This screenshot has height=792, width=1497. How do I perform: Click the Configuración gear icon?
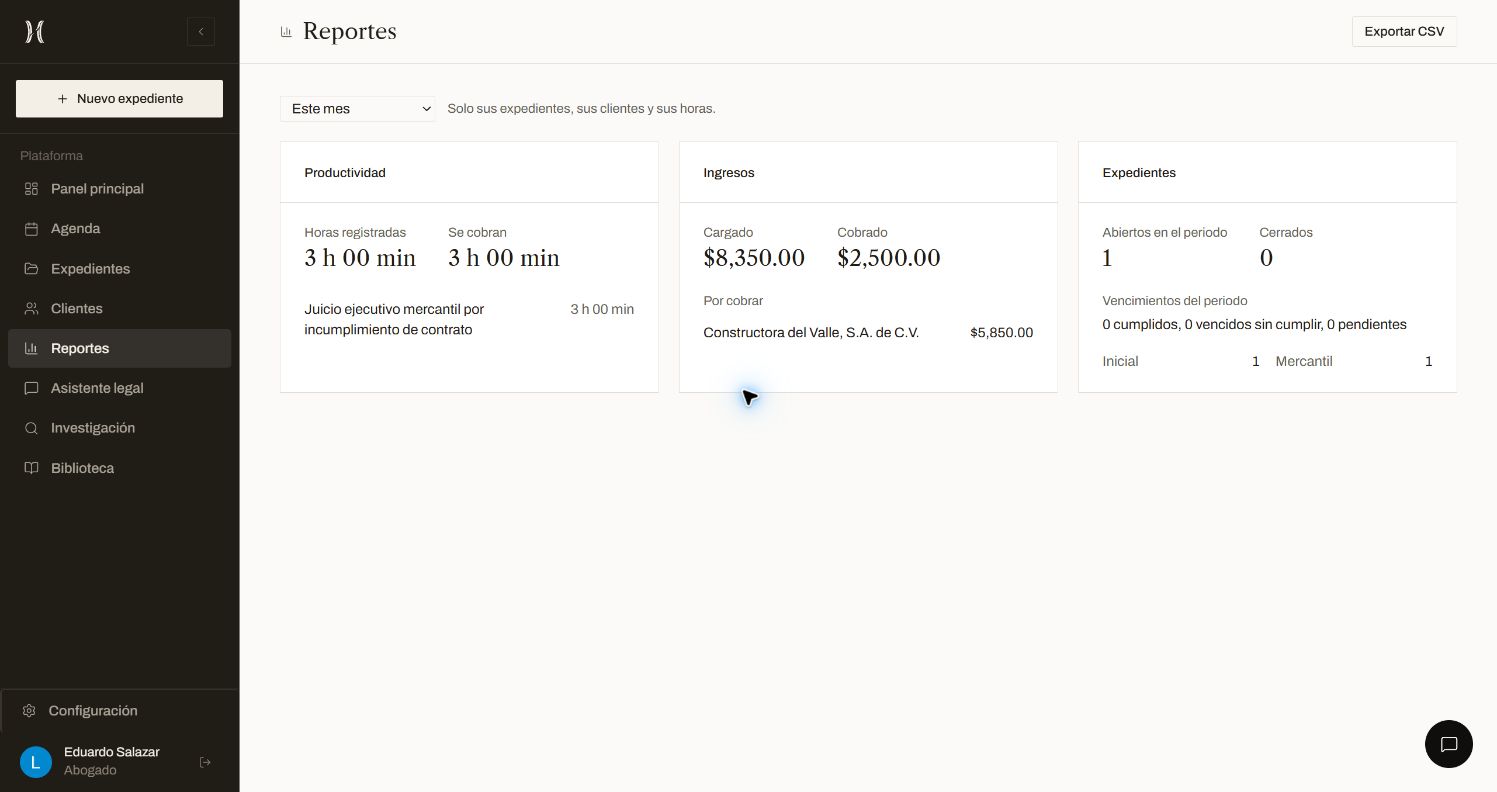(29, 711)
